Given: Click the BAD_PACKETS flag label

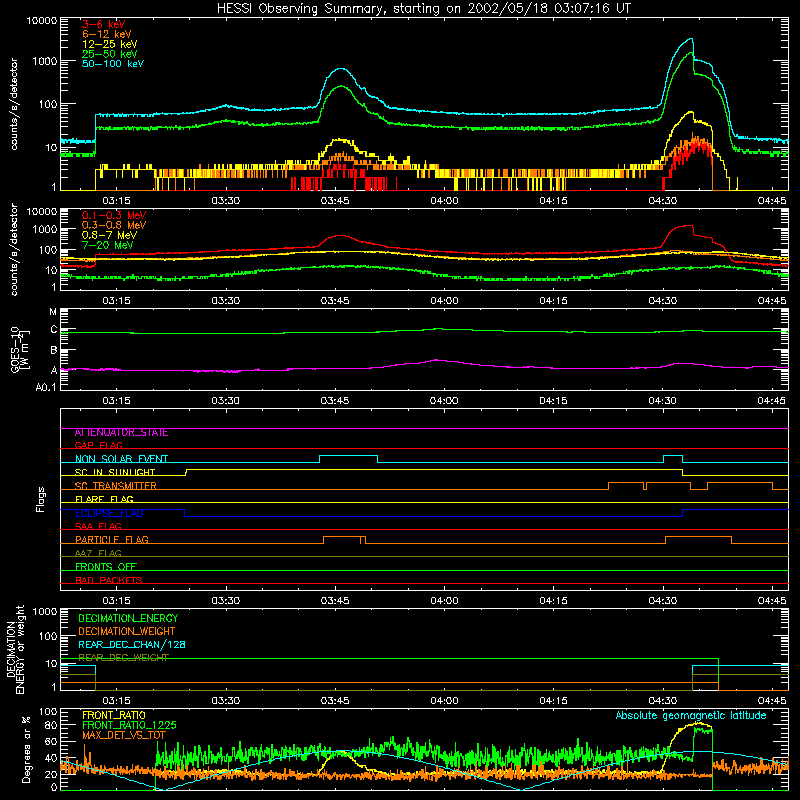Looking at the screenshot, I should point(109,580).
